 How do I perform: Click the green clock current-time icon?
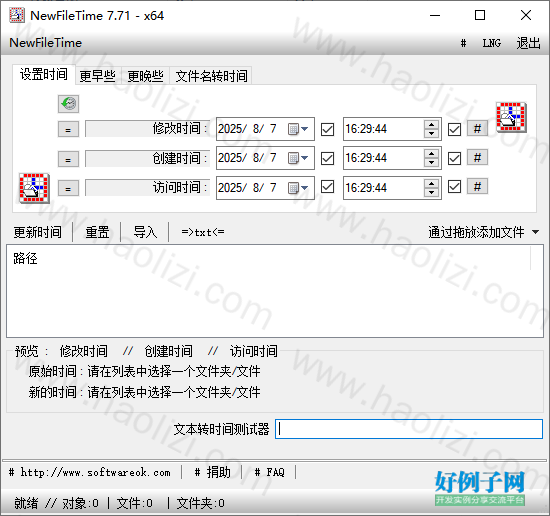tap(68, 104)
